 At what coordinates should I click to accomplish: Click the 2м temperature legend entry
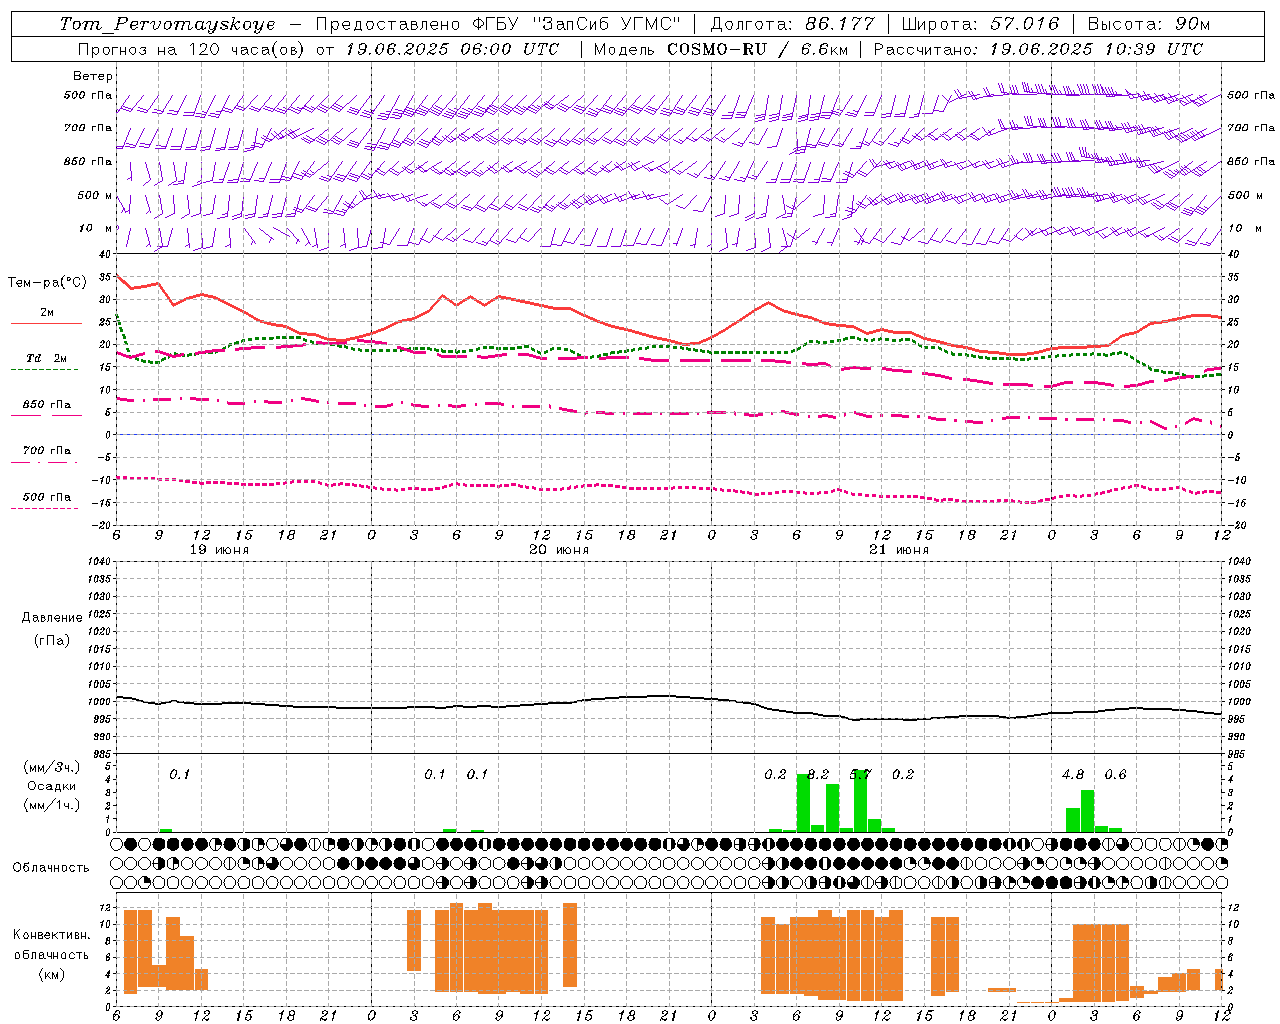[x=47, y=313]
